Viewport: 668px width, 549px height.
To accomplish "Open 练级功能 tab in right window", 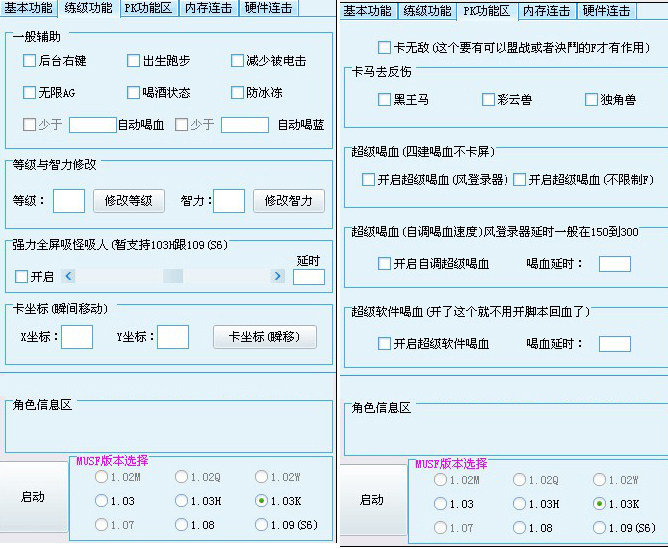I will click(427, 11).
